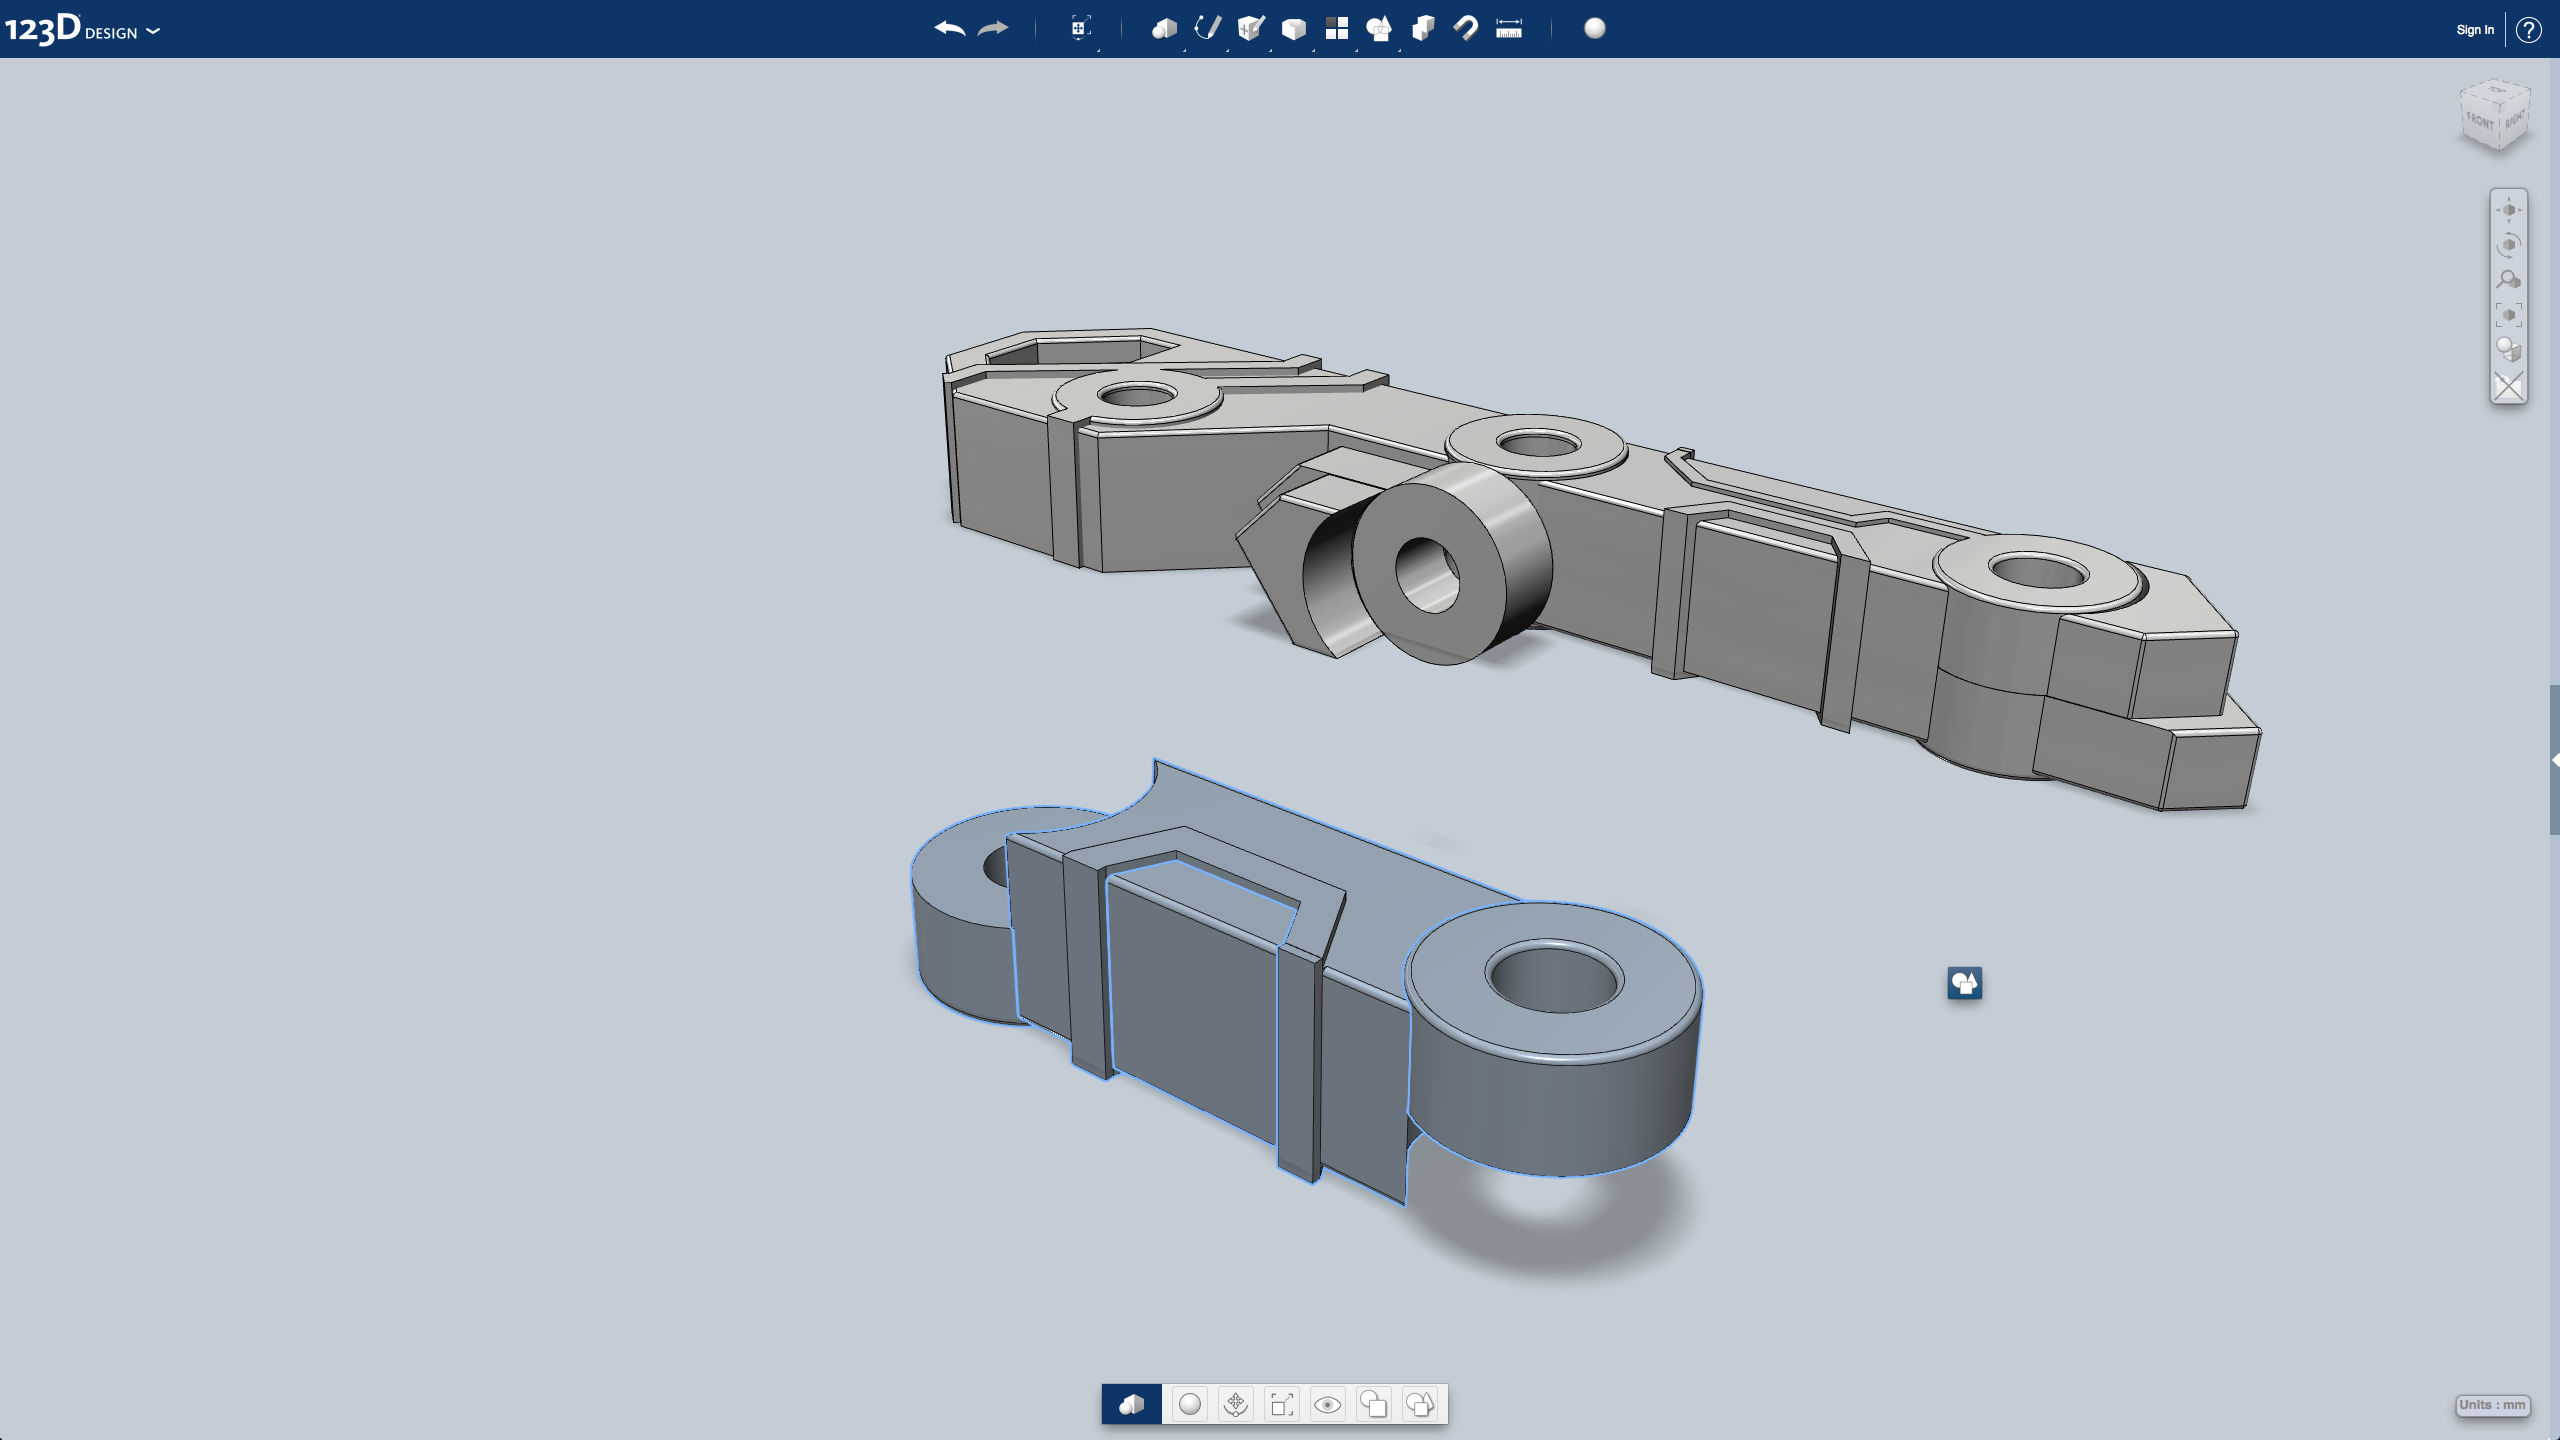Image resolution: width=2560 pixels, height=1440 pixels.
Task: Select the Combine tool in the top toolbar
Action: pyautogui.click(x=1423, y=29)
